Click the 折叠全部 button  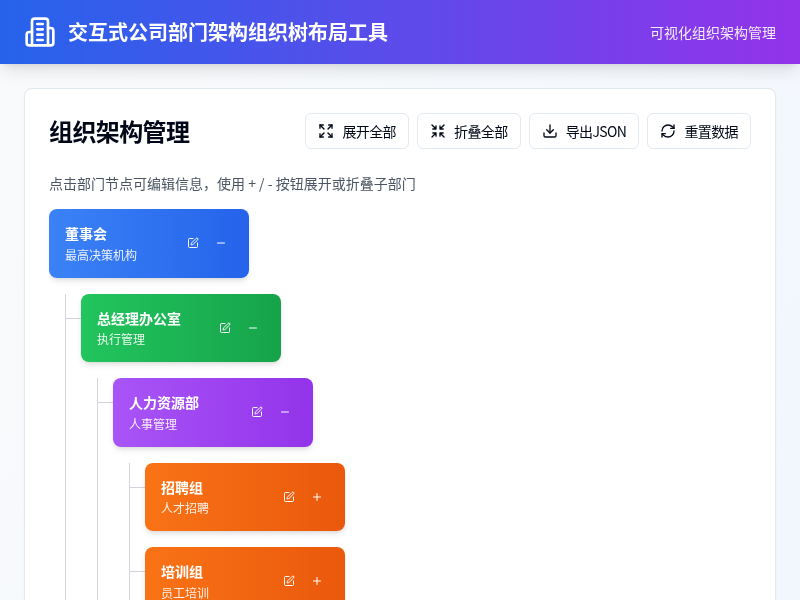[x=468, y=131]
